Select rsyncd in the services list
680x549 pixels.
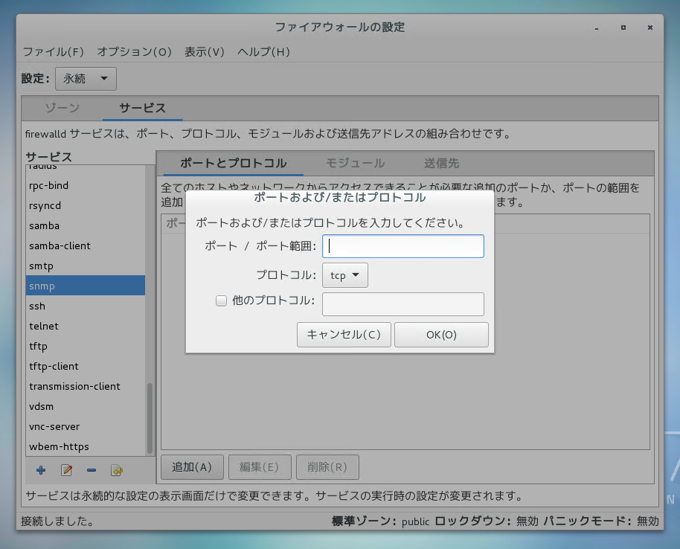click(x=85, y=206)
